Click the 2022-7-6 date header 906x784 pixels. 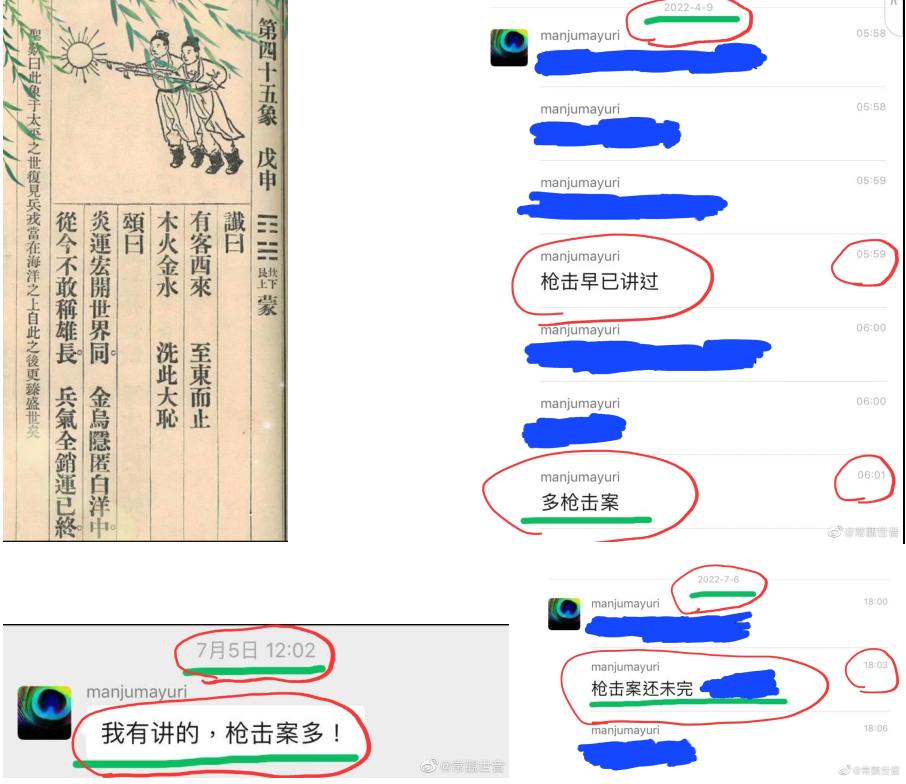coord(718,579)
